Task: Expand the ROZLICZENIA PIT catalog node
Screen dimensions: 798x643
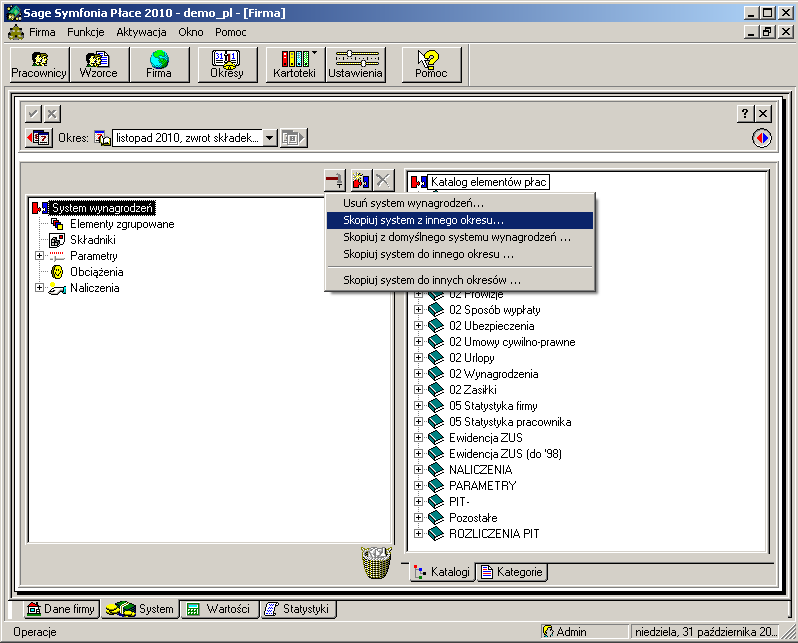Action: tap(418, 534)
